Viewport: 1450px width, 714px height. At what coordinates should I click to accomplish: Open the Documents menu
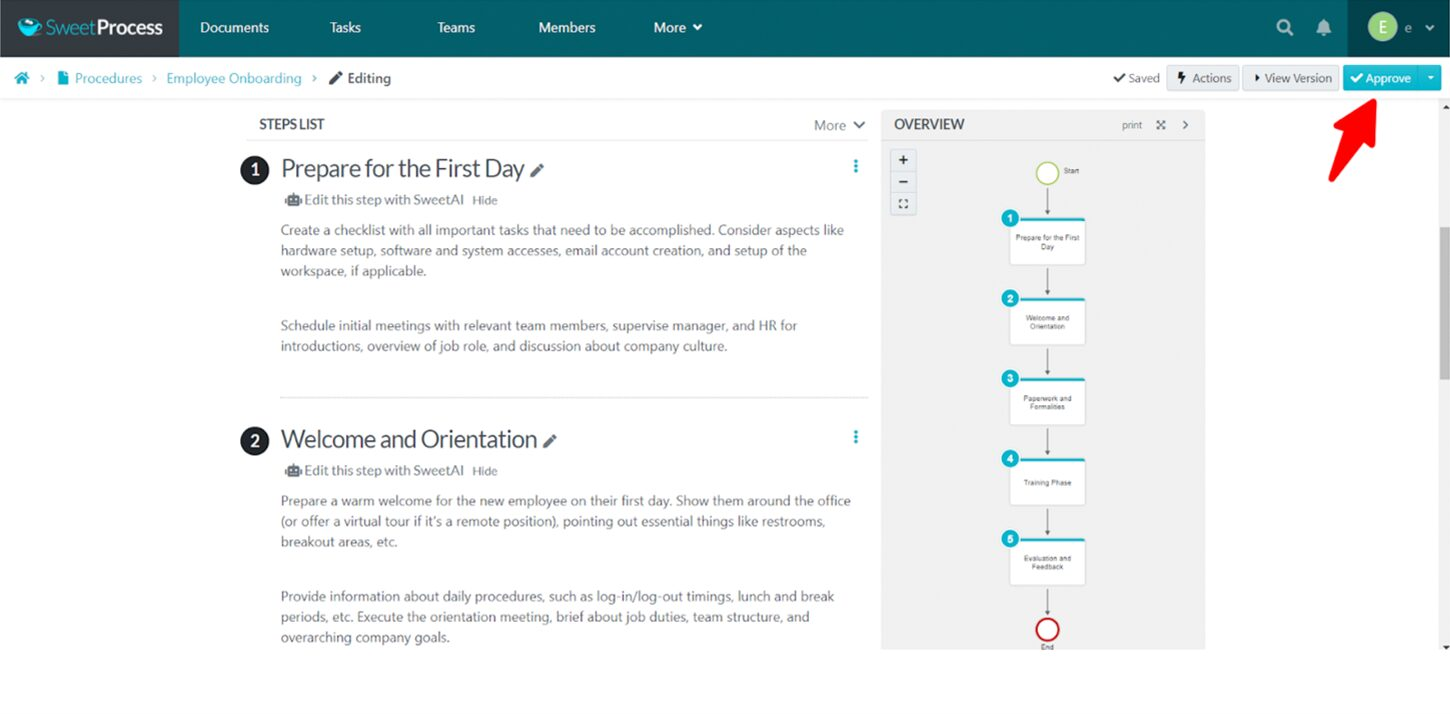click(x=234, y=28)
